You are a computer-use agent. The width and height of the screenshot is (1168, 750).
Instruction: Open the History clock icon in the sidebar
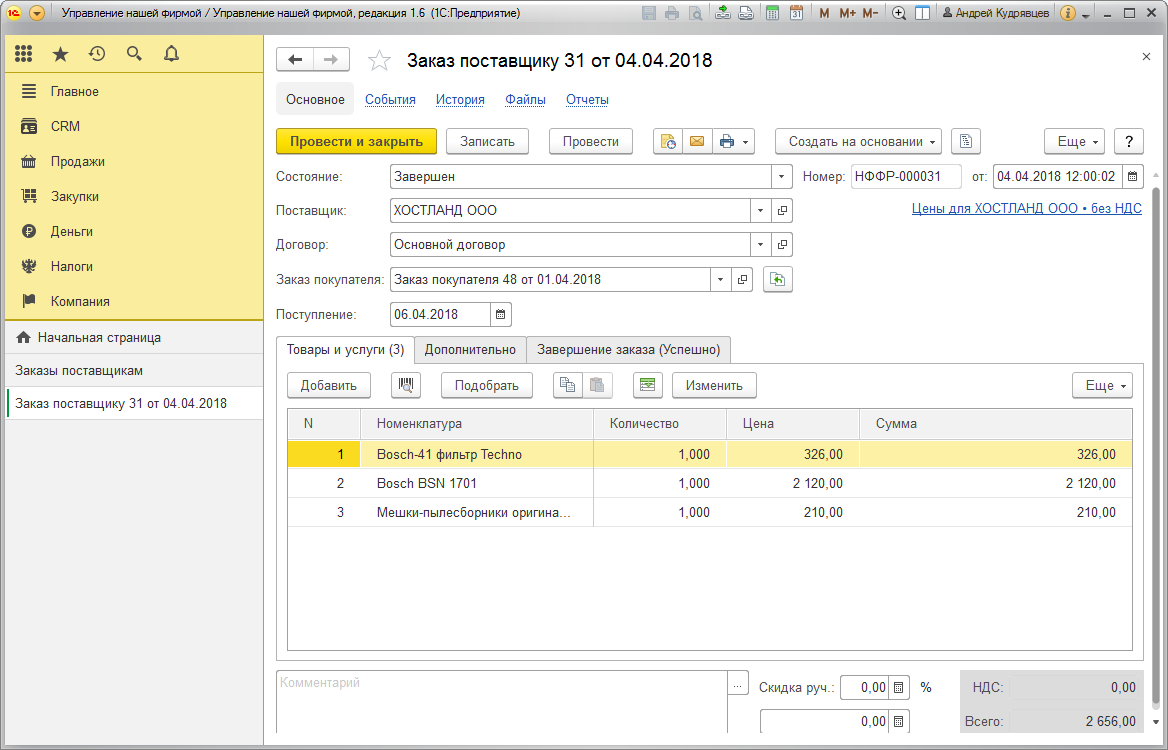pyautogui.click(x=97, y=54)
